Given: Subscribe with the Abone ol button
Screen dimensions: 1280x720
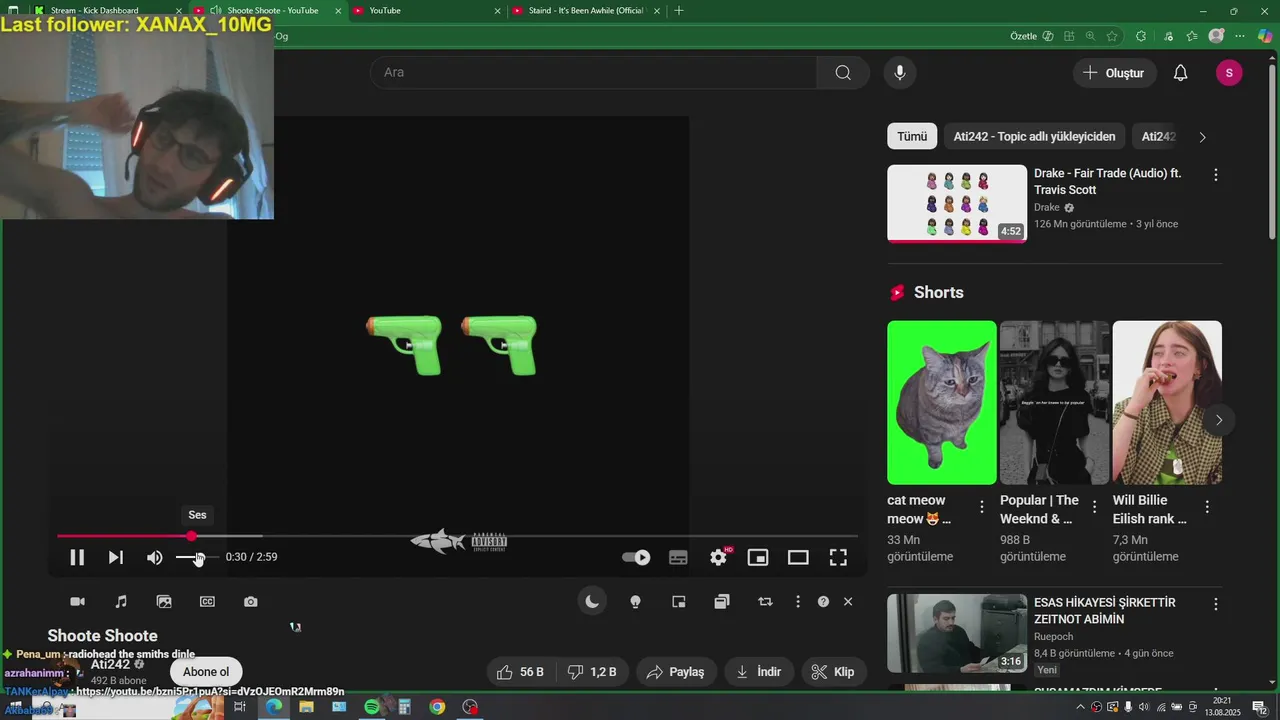Looking at the screenshot, I should pyautogui.click(x=206, y=672).
